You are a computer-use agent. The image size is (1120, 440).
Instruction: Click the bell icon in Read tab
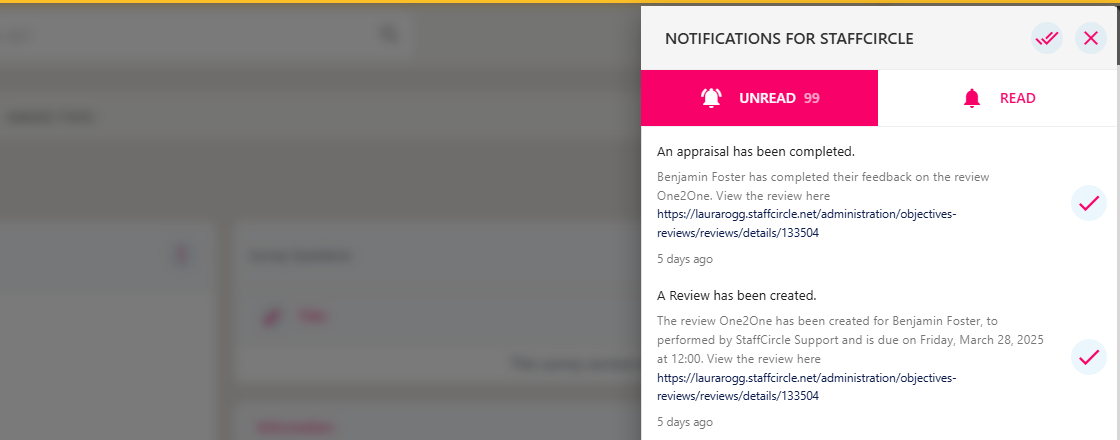point(971,98)
